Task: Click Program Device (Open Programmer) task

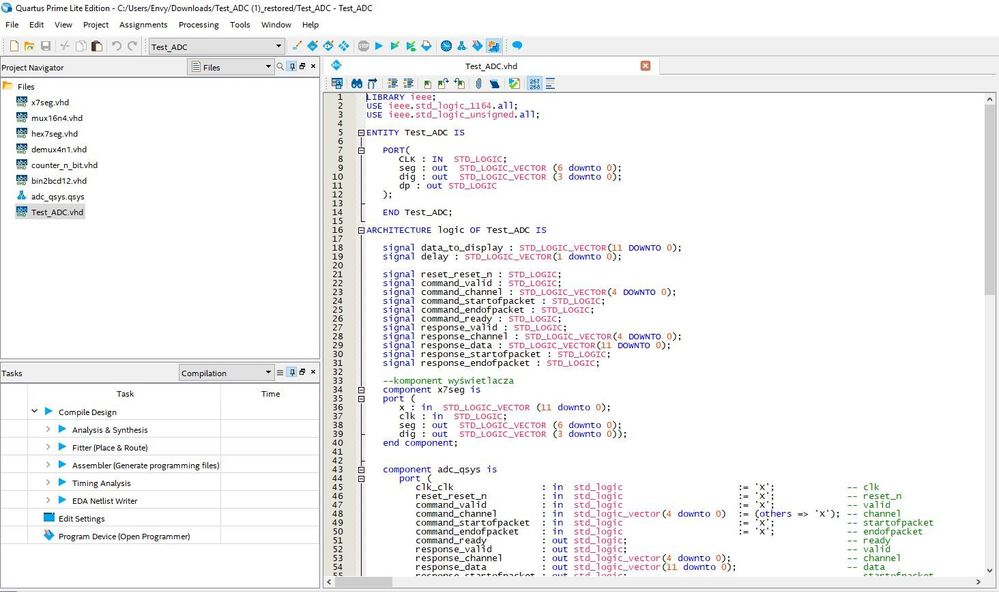Action: pos(123,536)
